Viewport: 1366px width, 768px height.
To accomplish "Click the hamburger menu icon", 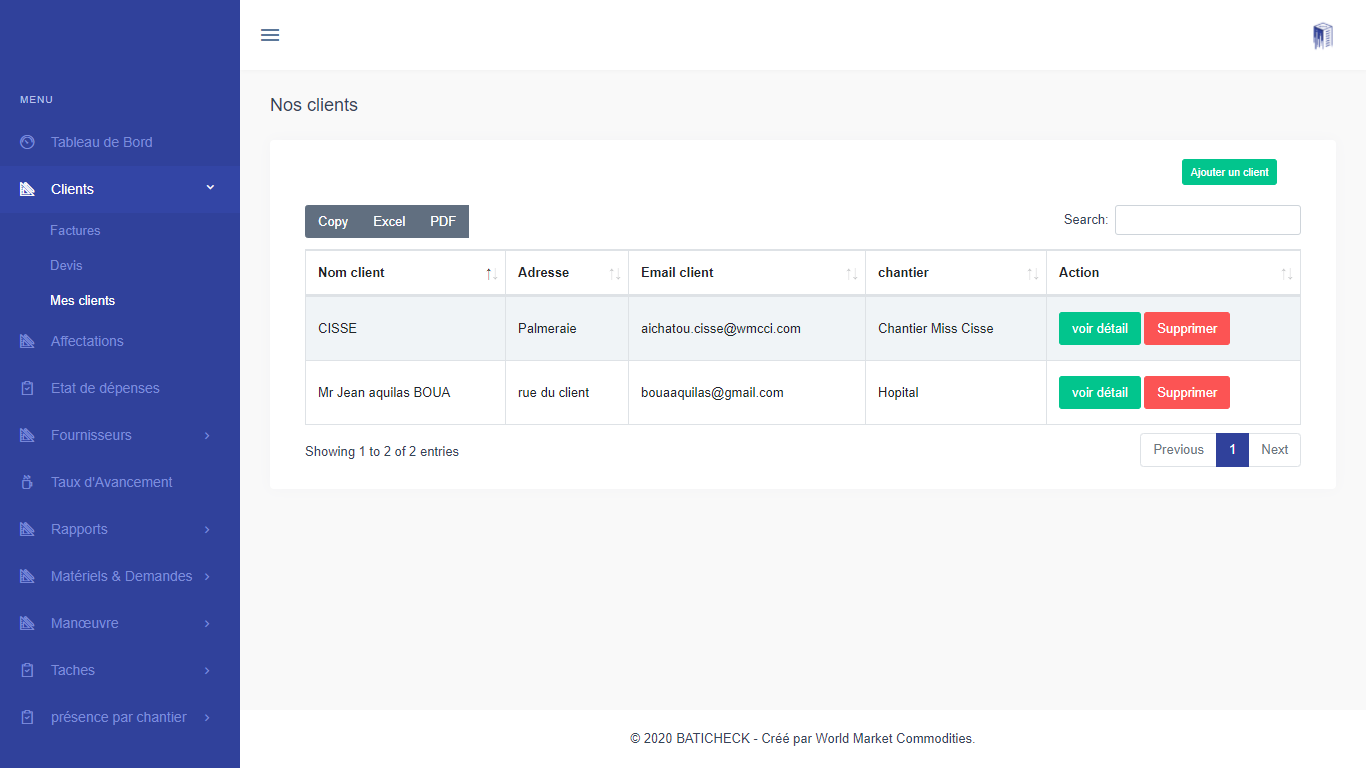I will coord(270,35).
